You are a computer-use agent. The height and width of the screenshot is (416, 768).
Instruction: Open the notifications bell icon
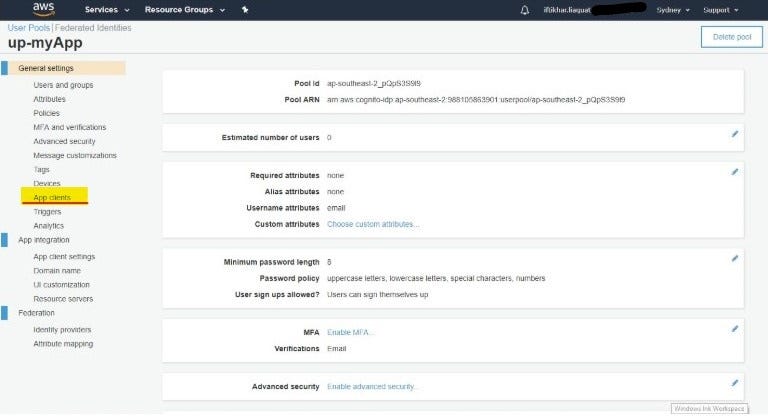point(525,10)
